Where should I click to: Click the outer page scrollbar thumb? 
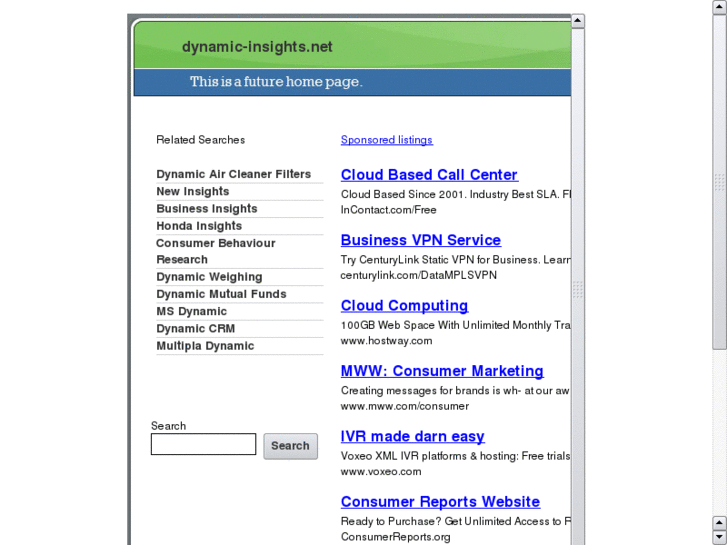[720, 182]
